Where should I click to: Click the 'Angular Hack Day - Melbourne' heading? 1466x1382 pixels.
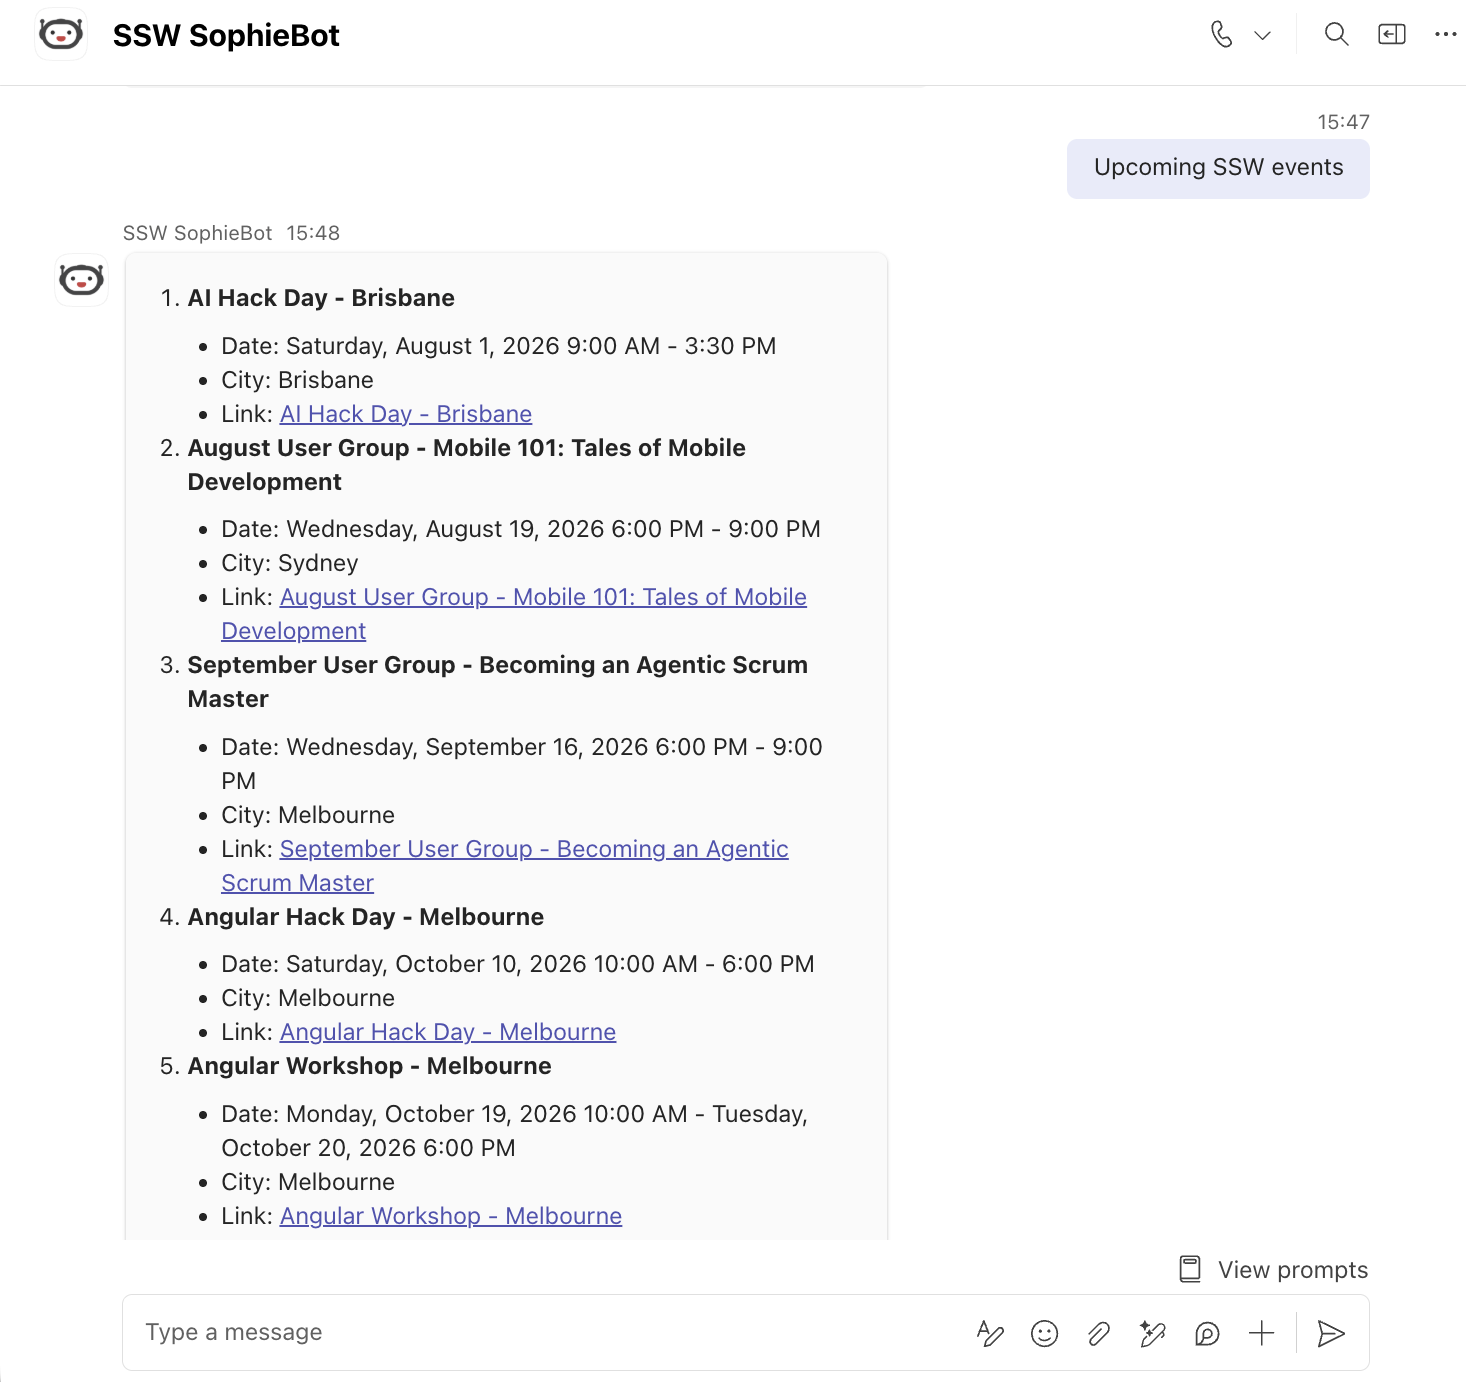click(366, 917)
